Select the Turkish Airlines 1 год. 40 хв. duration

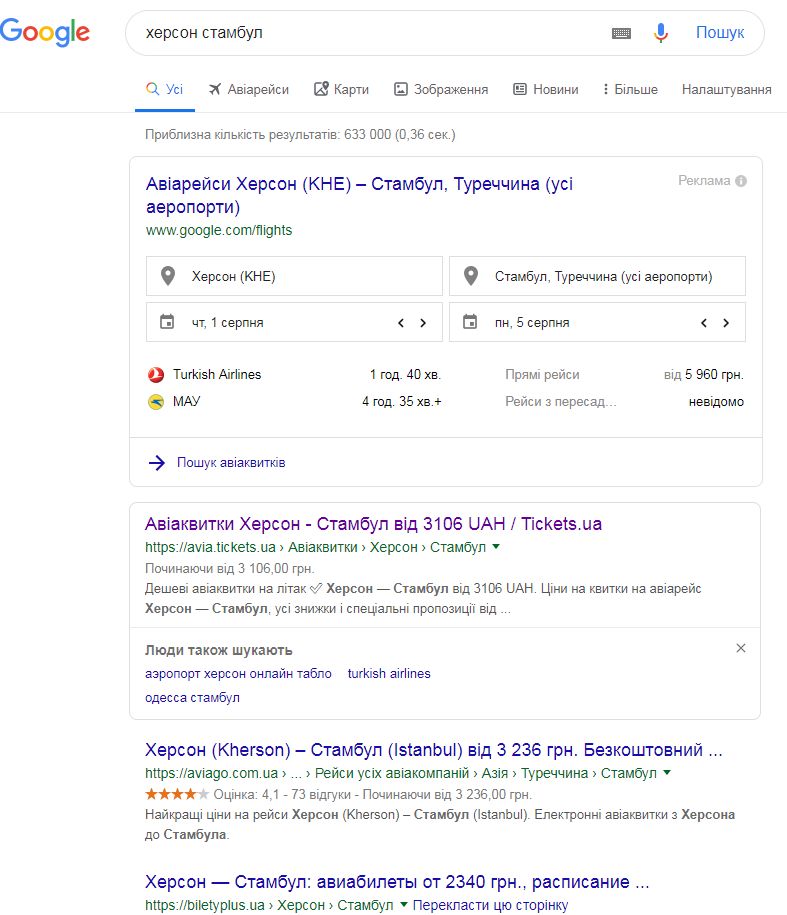point(405,375)
